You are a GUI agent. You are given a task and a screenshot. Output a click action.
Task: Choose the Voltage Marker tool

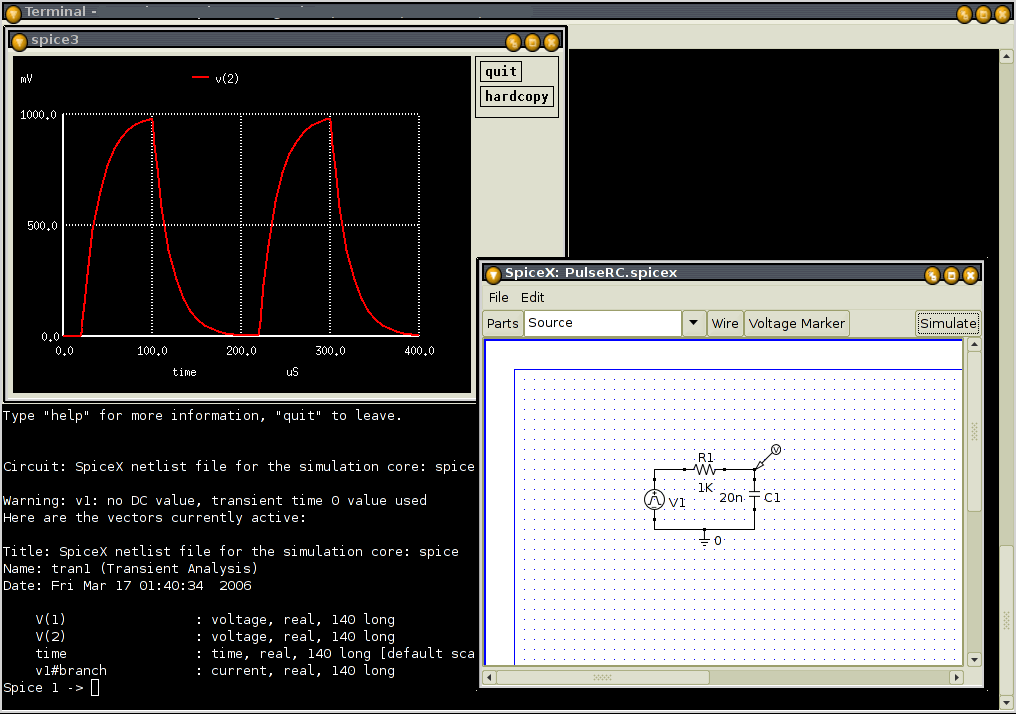[797, 323]
